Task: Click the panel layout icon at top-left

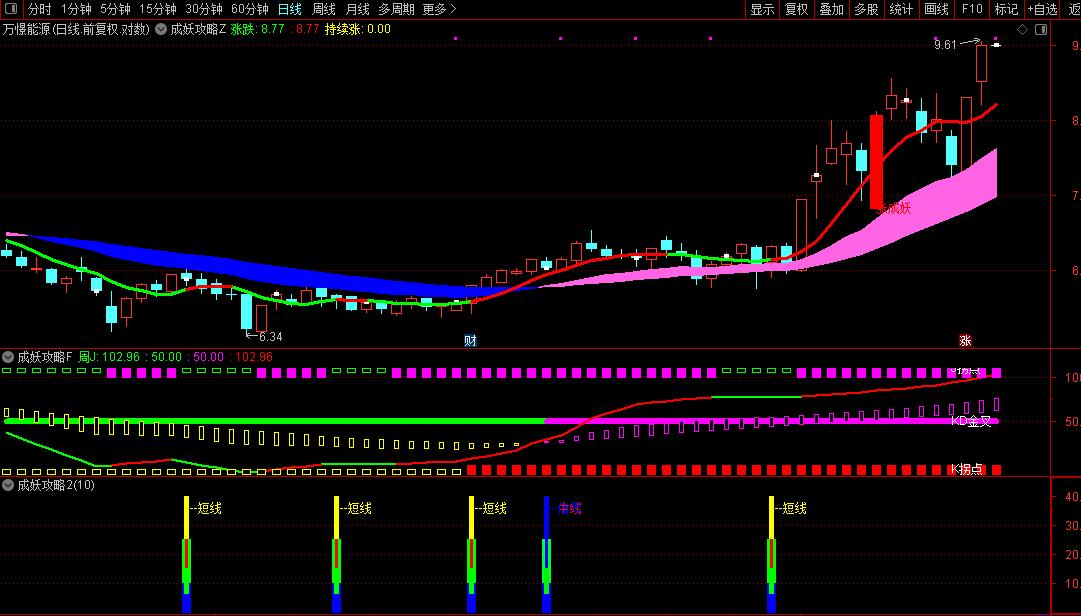Action: pos(10,9)
